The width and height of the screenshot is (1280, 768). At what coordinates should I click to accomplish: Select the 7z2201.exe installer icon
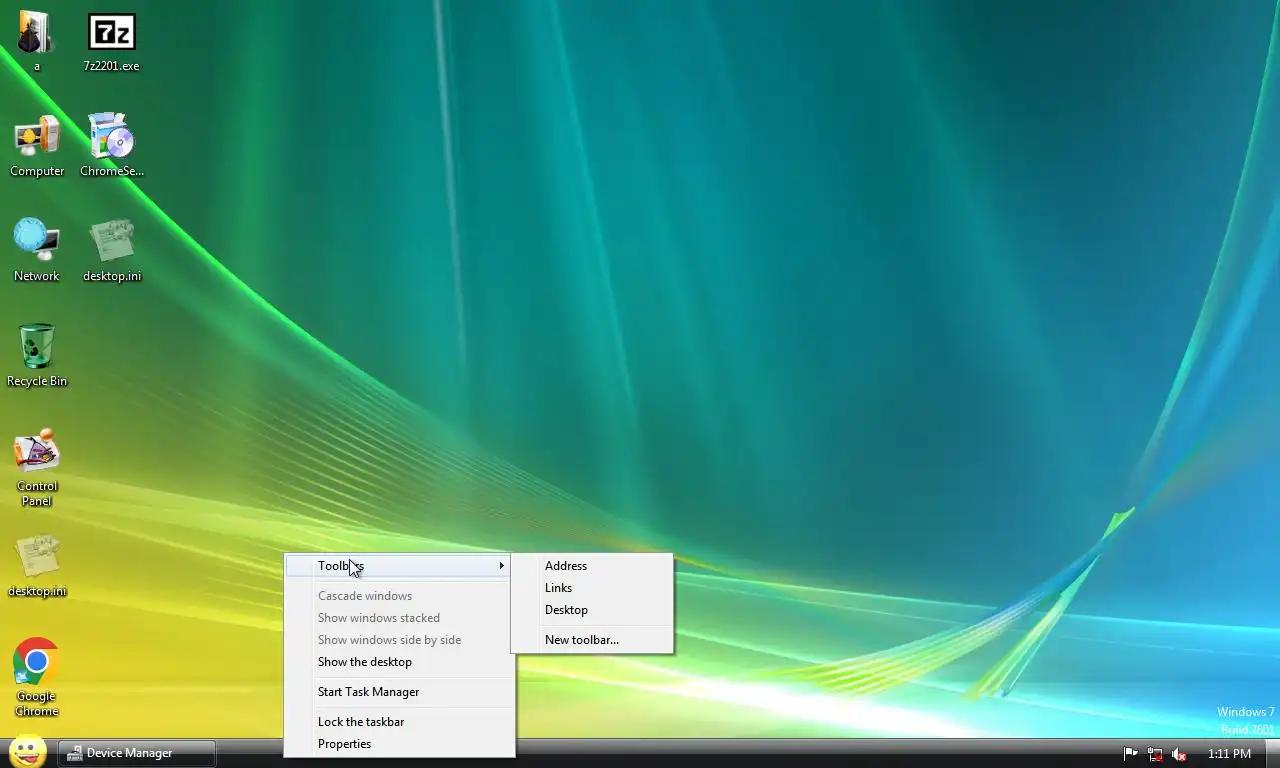coord(111,40)
